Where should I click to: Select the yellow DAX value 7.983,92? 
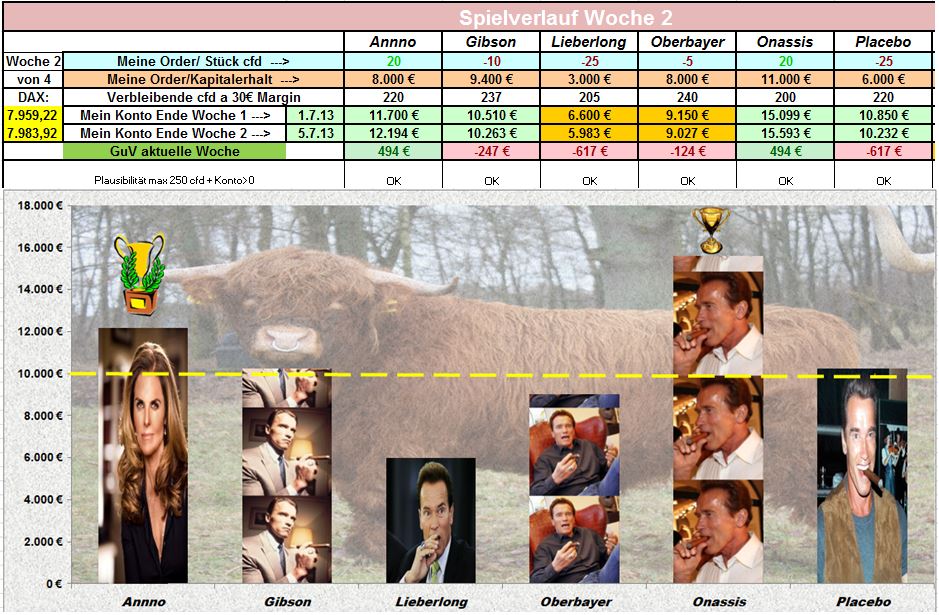tap(33, 133)
